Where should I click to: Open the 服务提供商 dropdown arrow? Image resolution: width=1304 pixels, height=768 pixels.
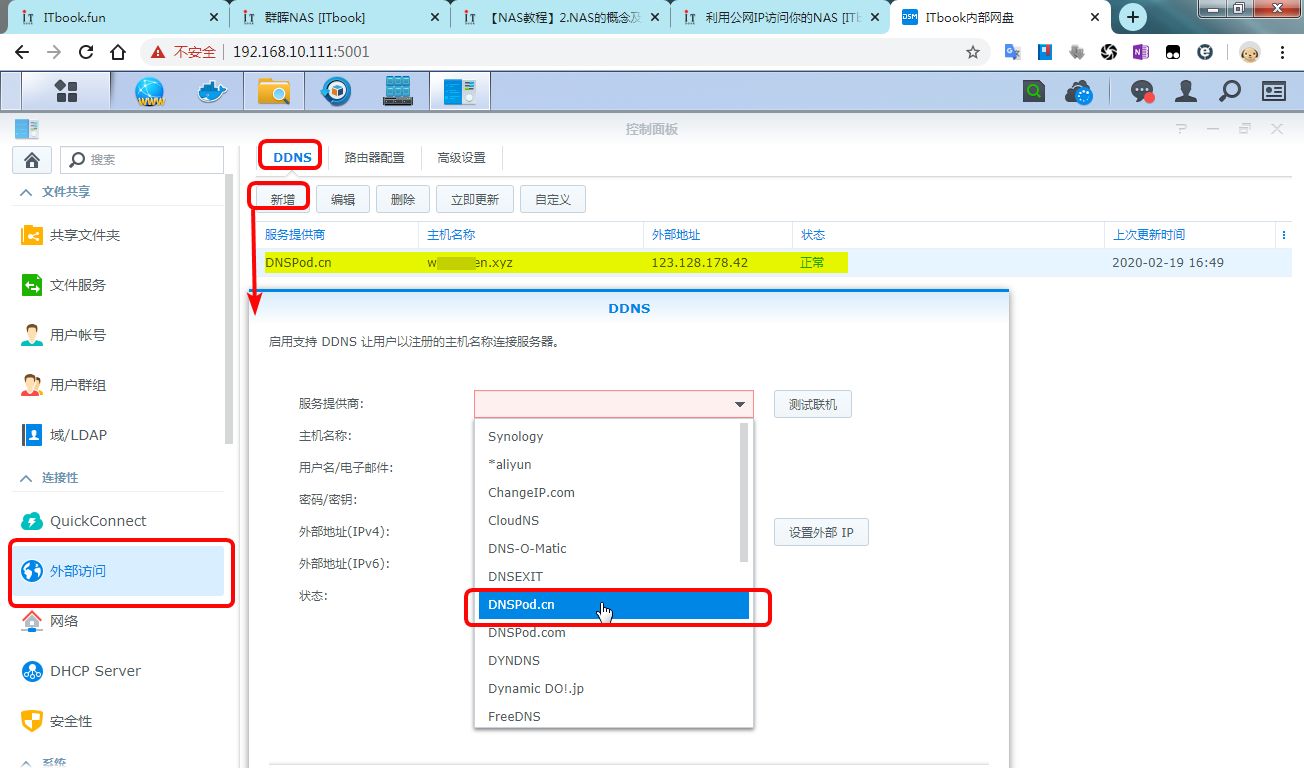(740, 404)
